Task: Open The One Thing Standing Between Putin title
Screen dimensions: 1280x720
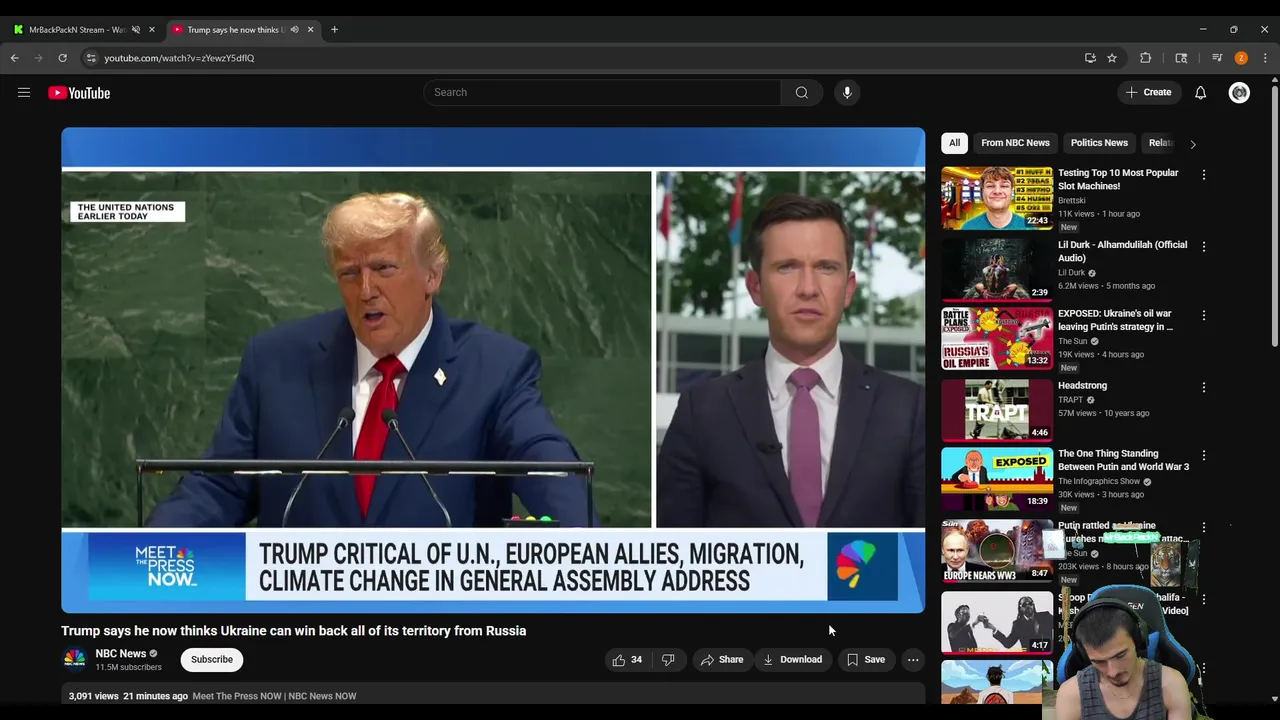Action: pyautogui.click(x=1123, y=460)
